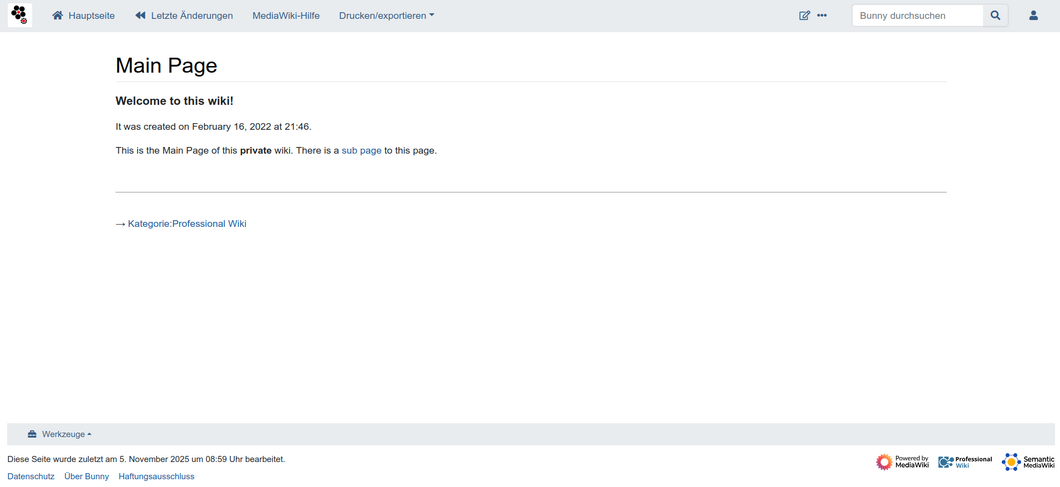The height and width of the screenshot is (487, 1060).
Task: Expand the Drucken/exportieren dropdown
Action: point(386,16)
